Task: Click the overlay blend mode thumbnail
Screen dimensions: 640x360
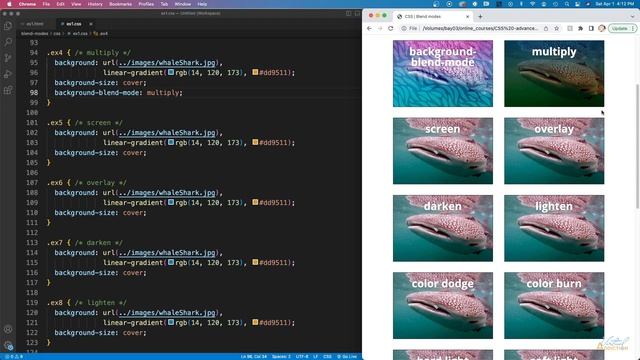Action: coord(554,151)
